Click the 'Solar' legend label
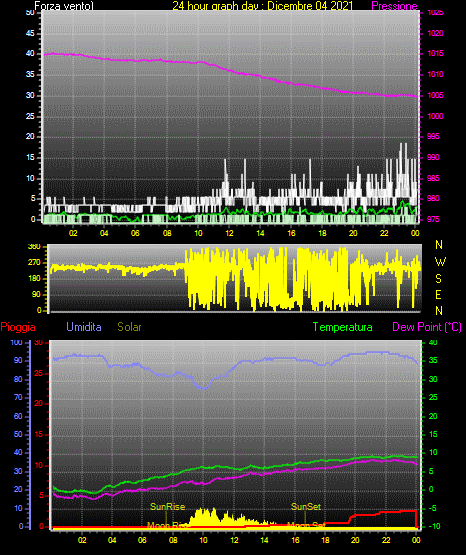This screenshot has width=466, height=555. coord(129,327)
